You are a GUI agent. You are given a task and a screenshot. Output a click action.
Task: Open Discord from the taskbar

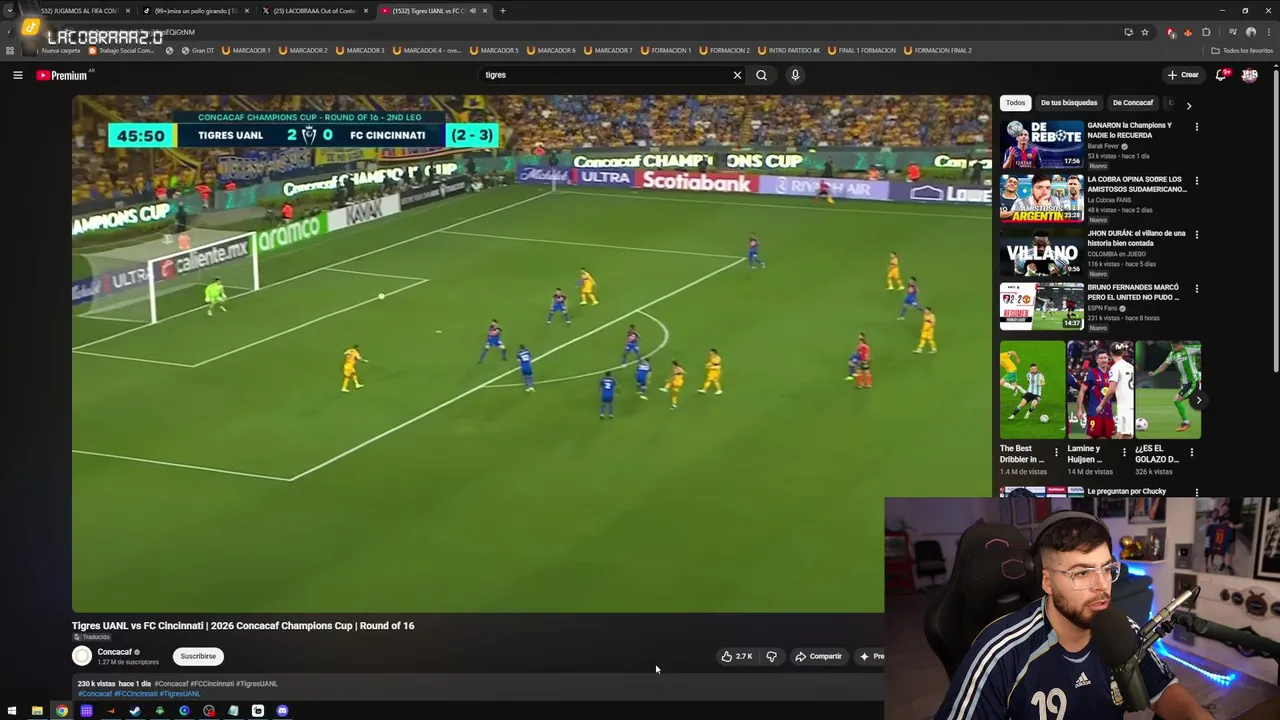coord(282,711)
